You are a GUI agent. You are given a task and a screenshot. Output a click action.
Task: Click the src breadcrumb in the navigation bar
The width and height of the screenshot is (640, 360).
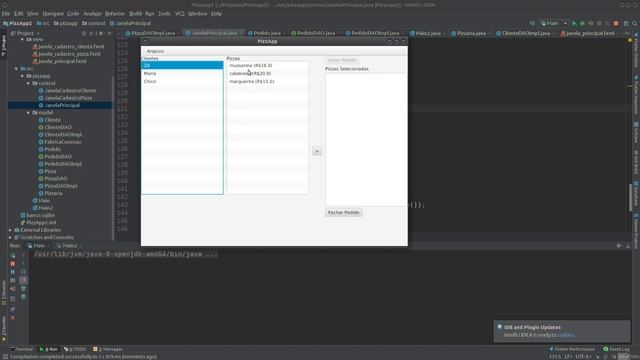click(x=43, y=24)
